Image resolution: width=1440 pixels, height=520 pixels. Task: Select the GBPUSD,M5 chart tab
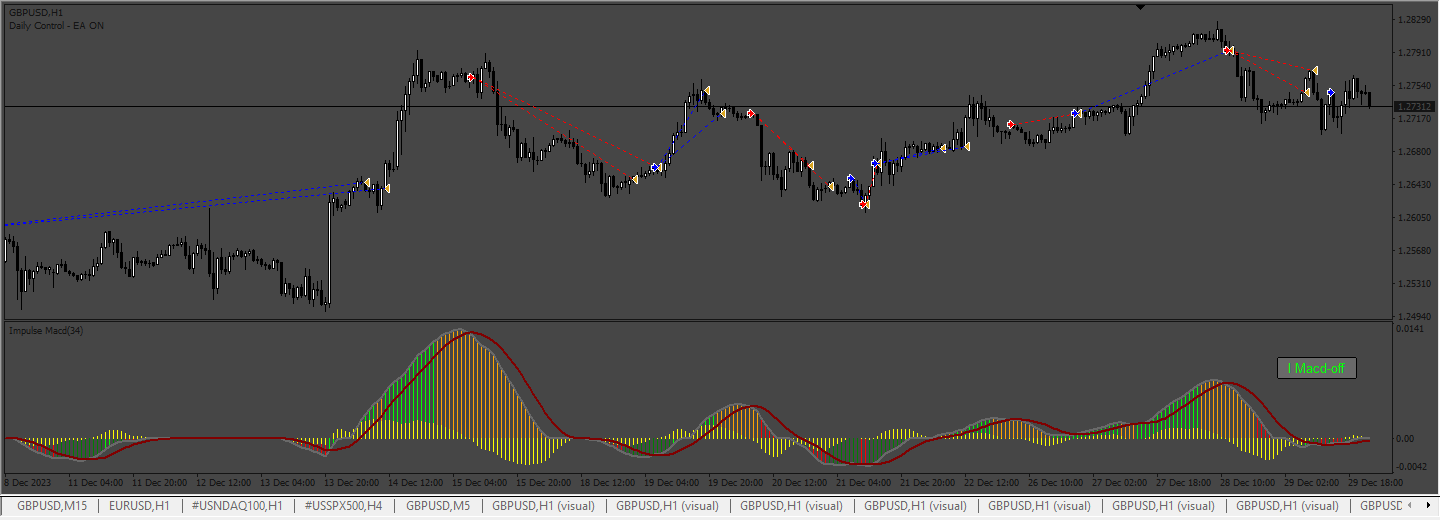pos(437,506)
